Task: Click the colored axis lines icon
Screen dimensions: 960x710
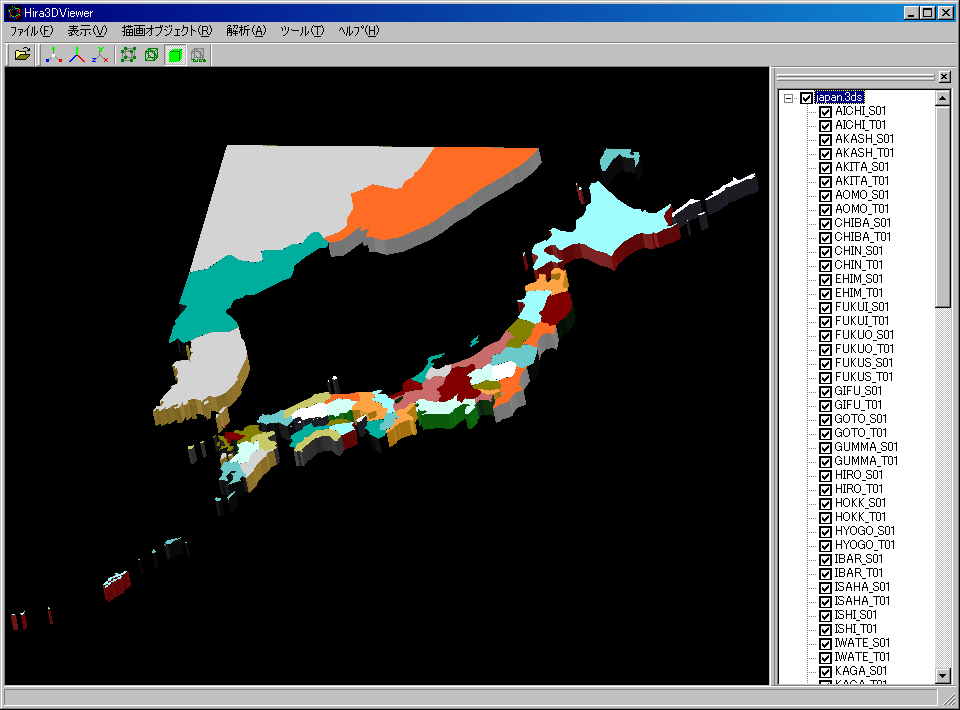Action: pyautogui.click(x=77, y=55)
